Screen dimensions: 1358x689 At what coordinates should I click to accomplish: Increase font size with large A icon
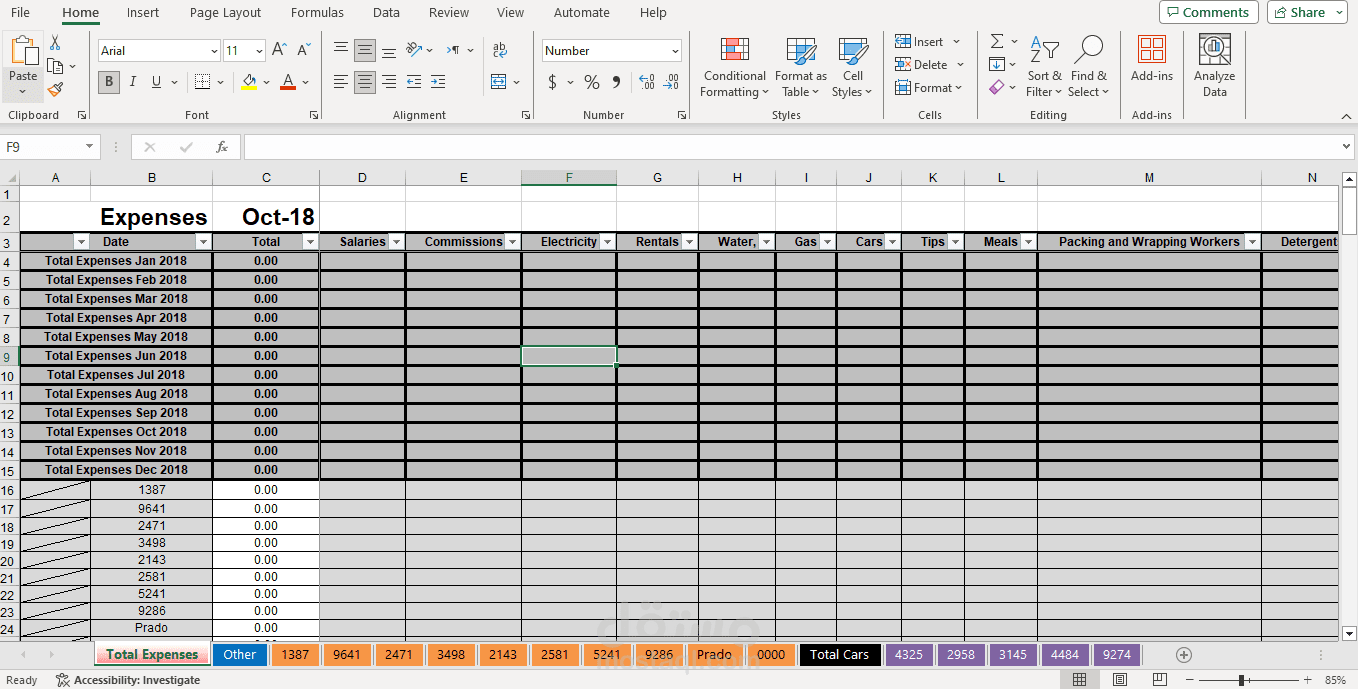[x=280, y=50]
